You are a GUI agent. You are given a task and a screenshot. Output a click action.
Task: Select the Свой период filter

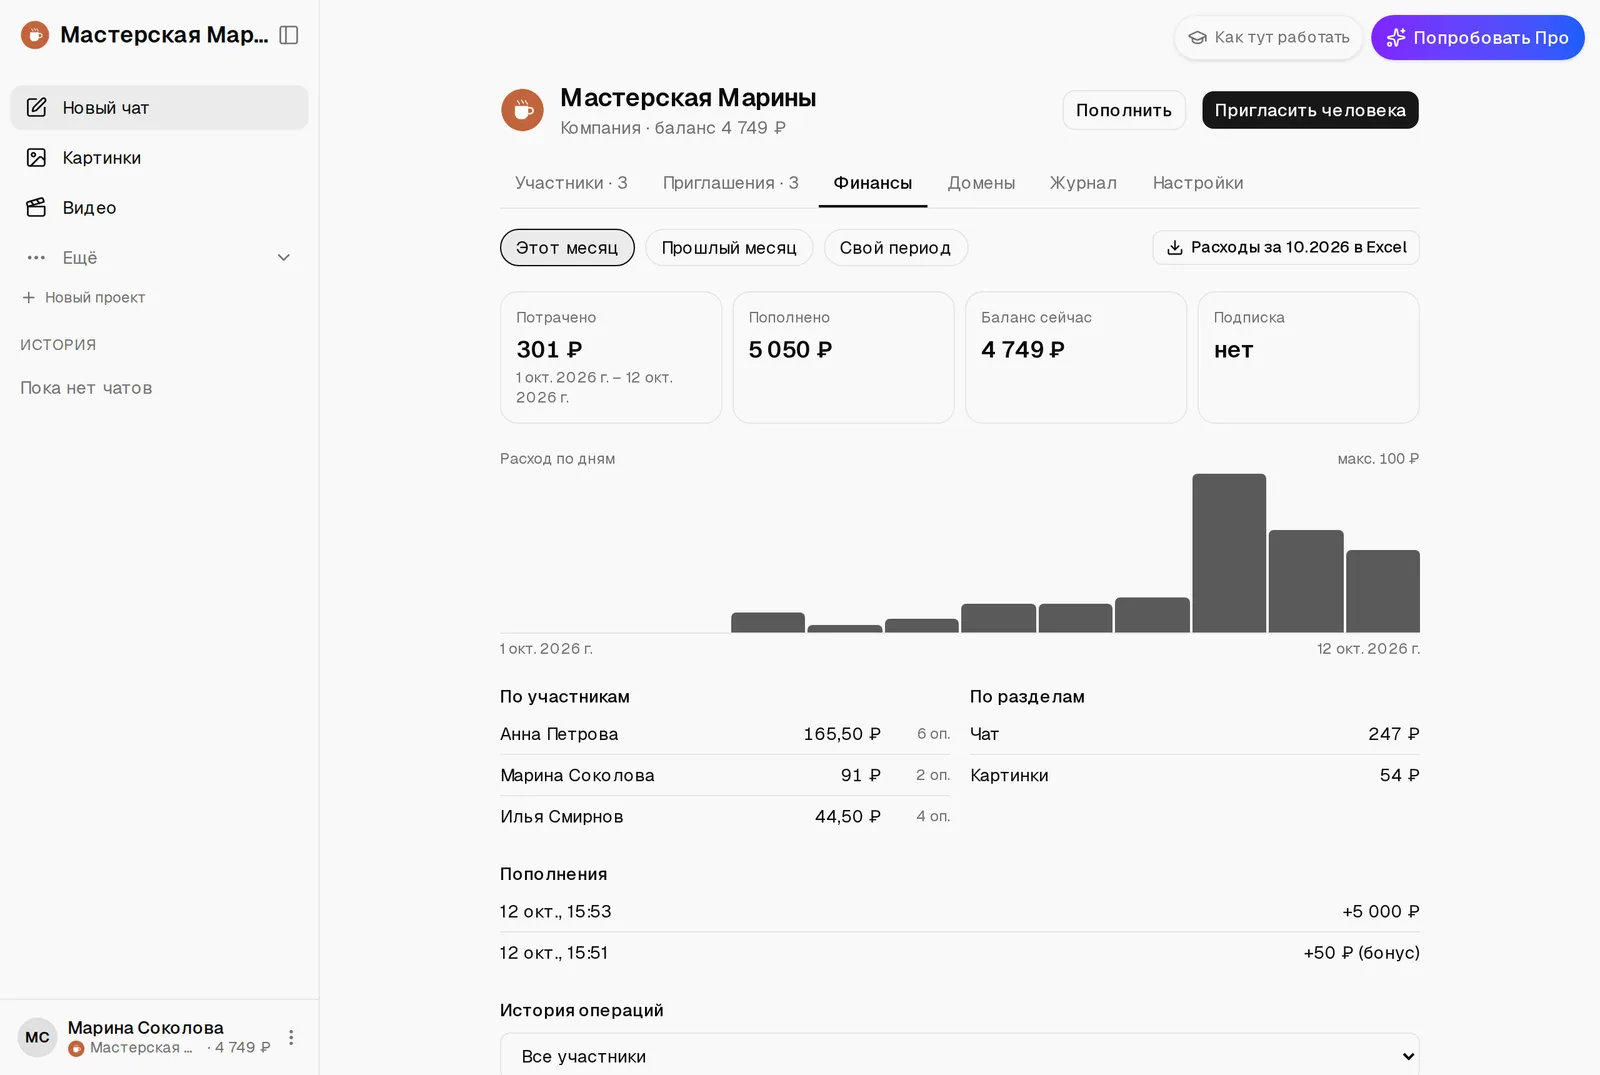click(x=895, y=247)
